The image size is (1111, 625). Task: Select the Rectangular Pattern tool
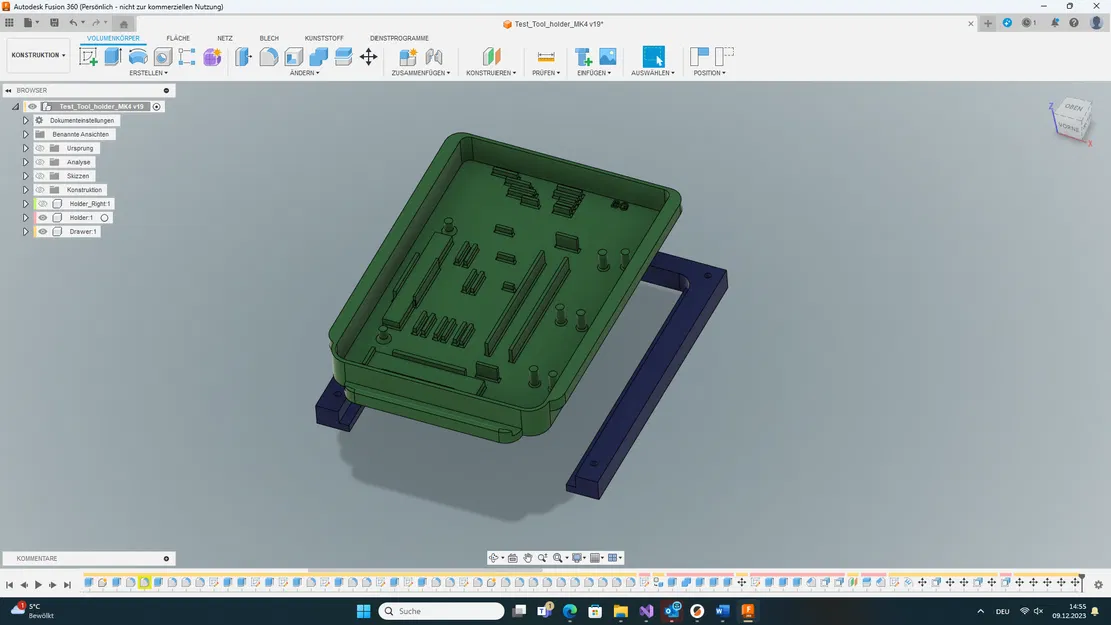pos(187,57)
